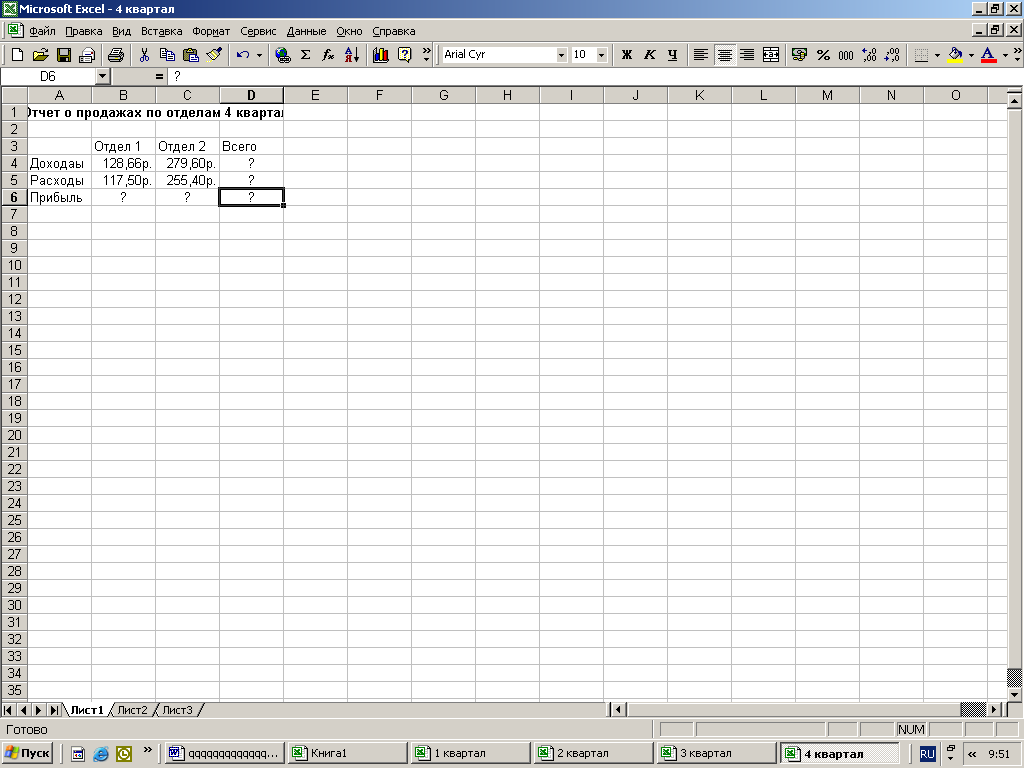Screen dimensions: 1024x768
Task: Toggle bold formatting (Ж)
Action: 626,55
